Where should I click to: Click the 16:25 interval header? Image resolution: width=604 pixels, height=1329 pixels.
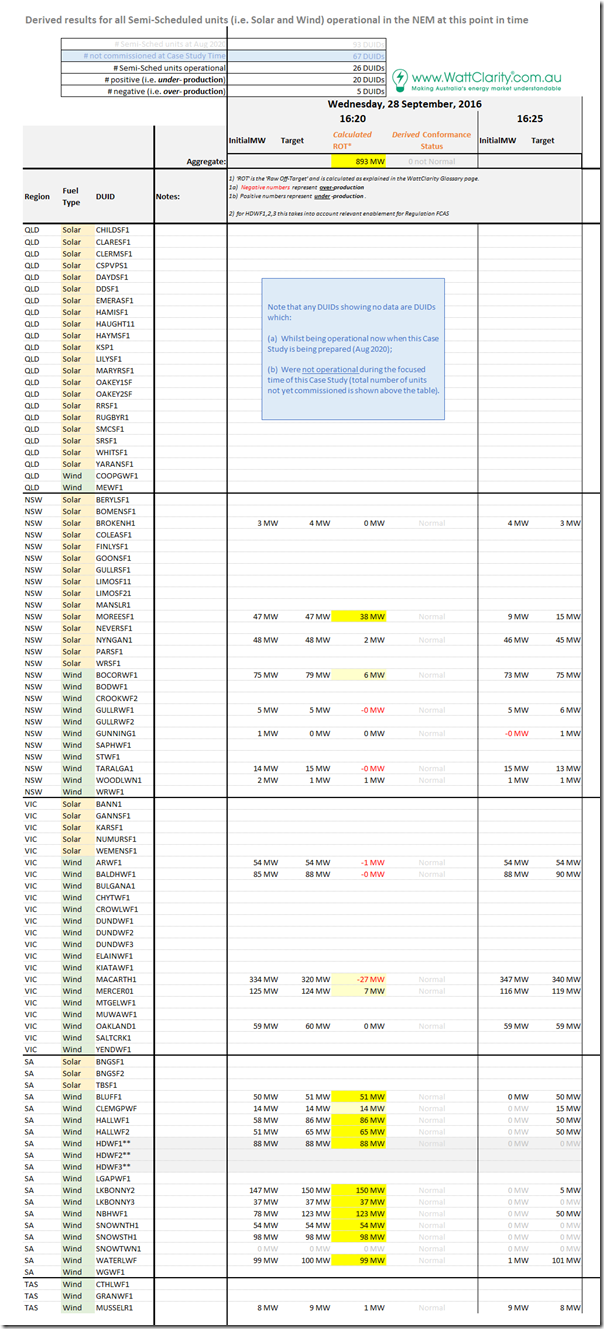coord(530,117)
